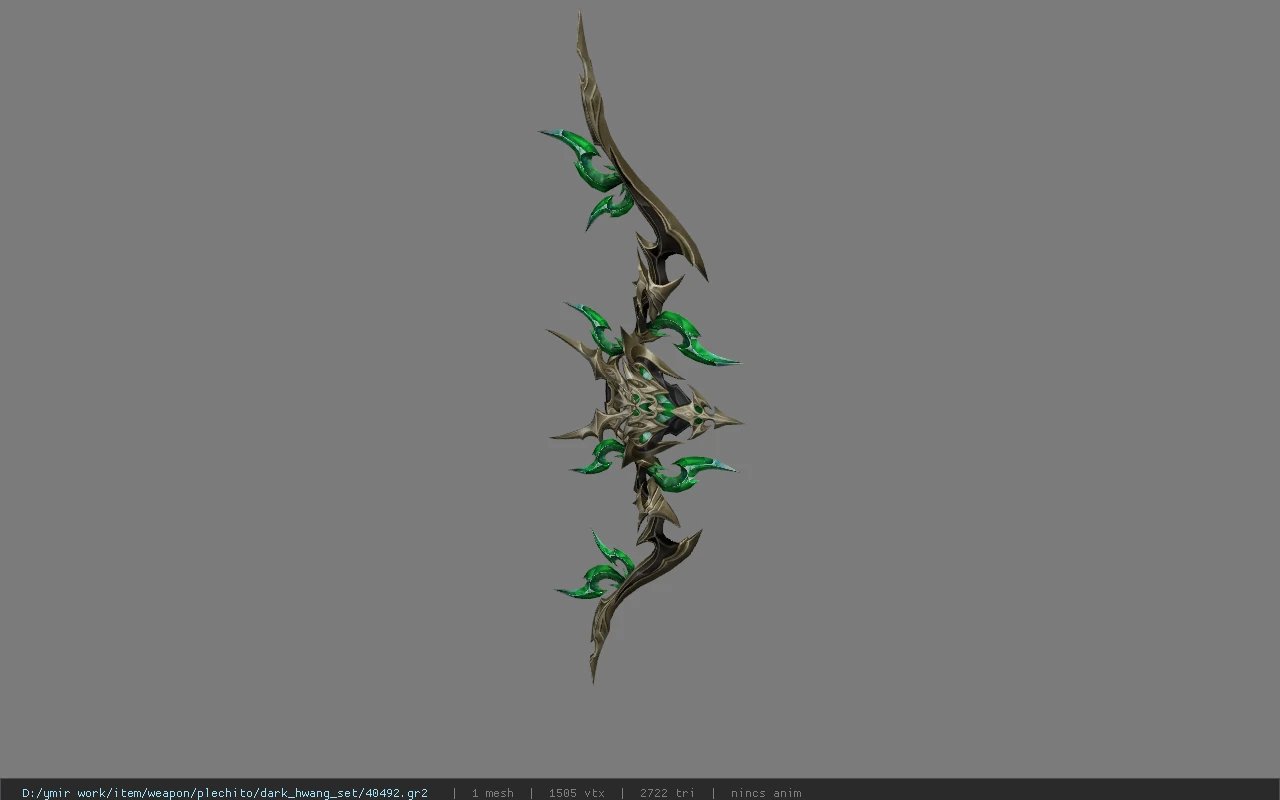Screen dimensions: 1280x800
Task: Click the file path ending in 40492.gr2
Action: click(x=225, y=793)
